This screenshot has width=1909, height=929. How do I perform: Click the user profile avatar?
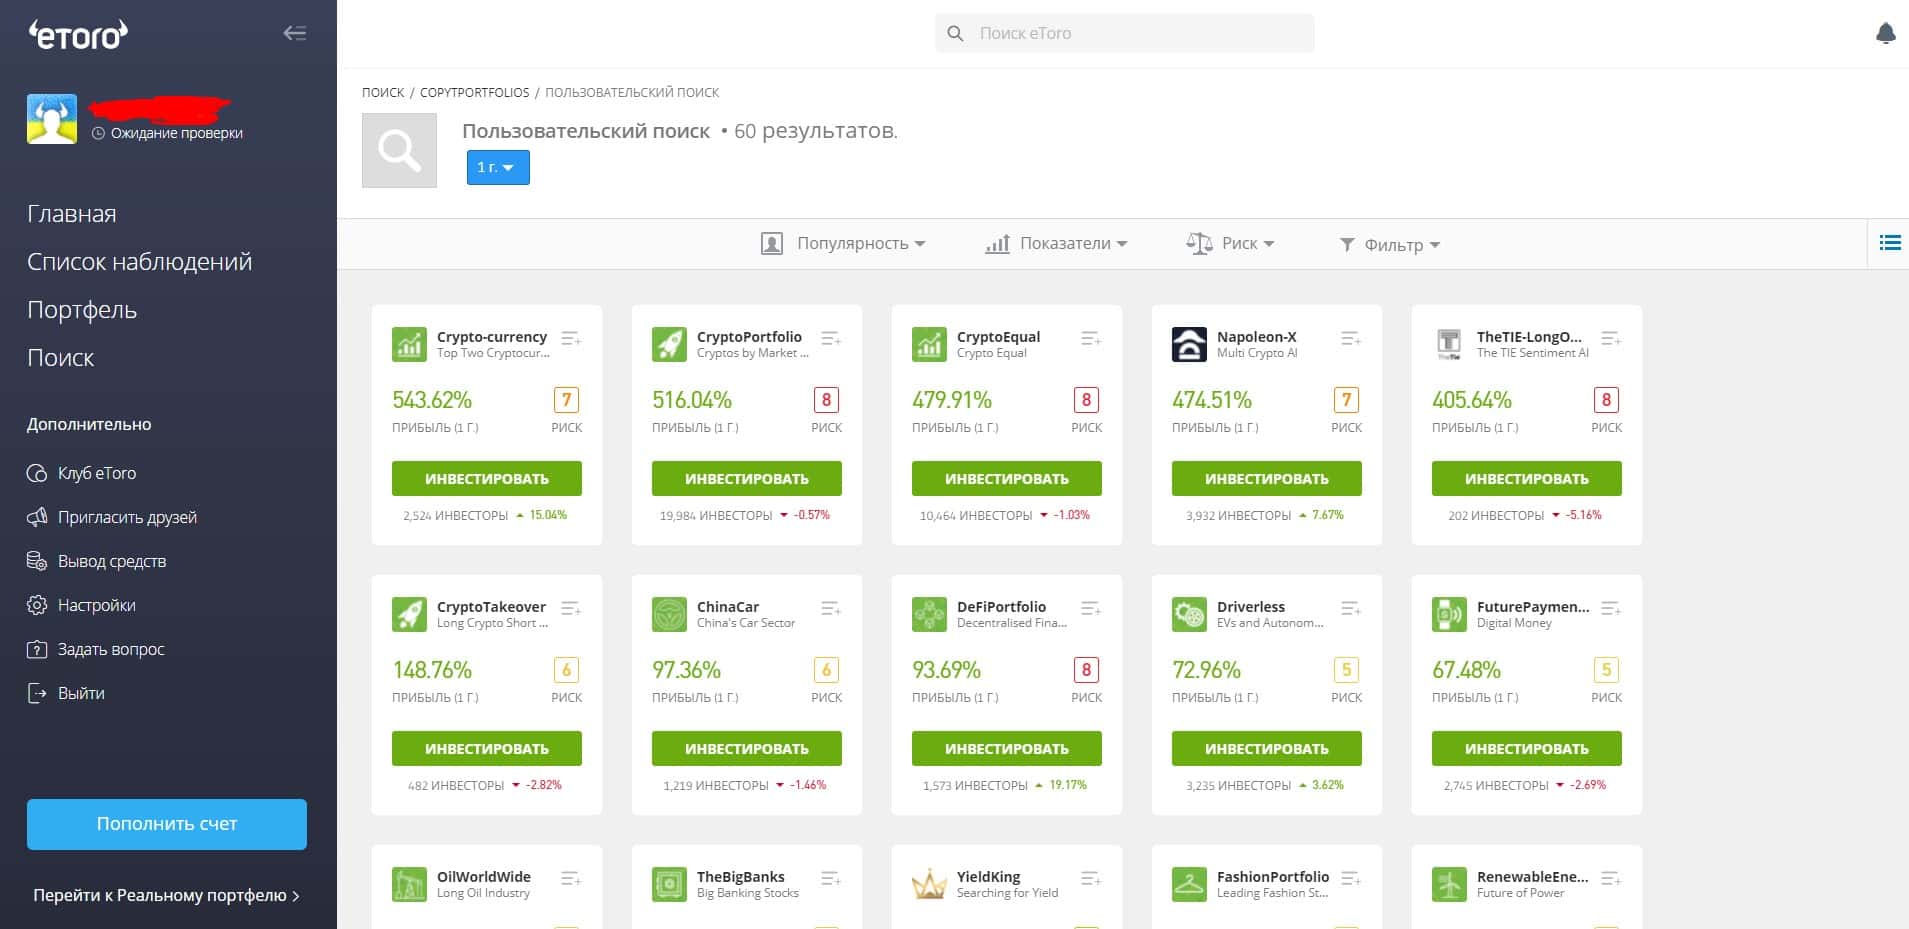(x=52, y=119)
